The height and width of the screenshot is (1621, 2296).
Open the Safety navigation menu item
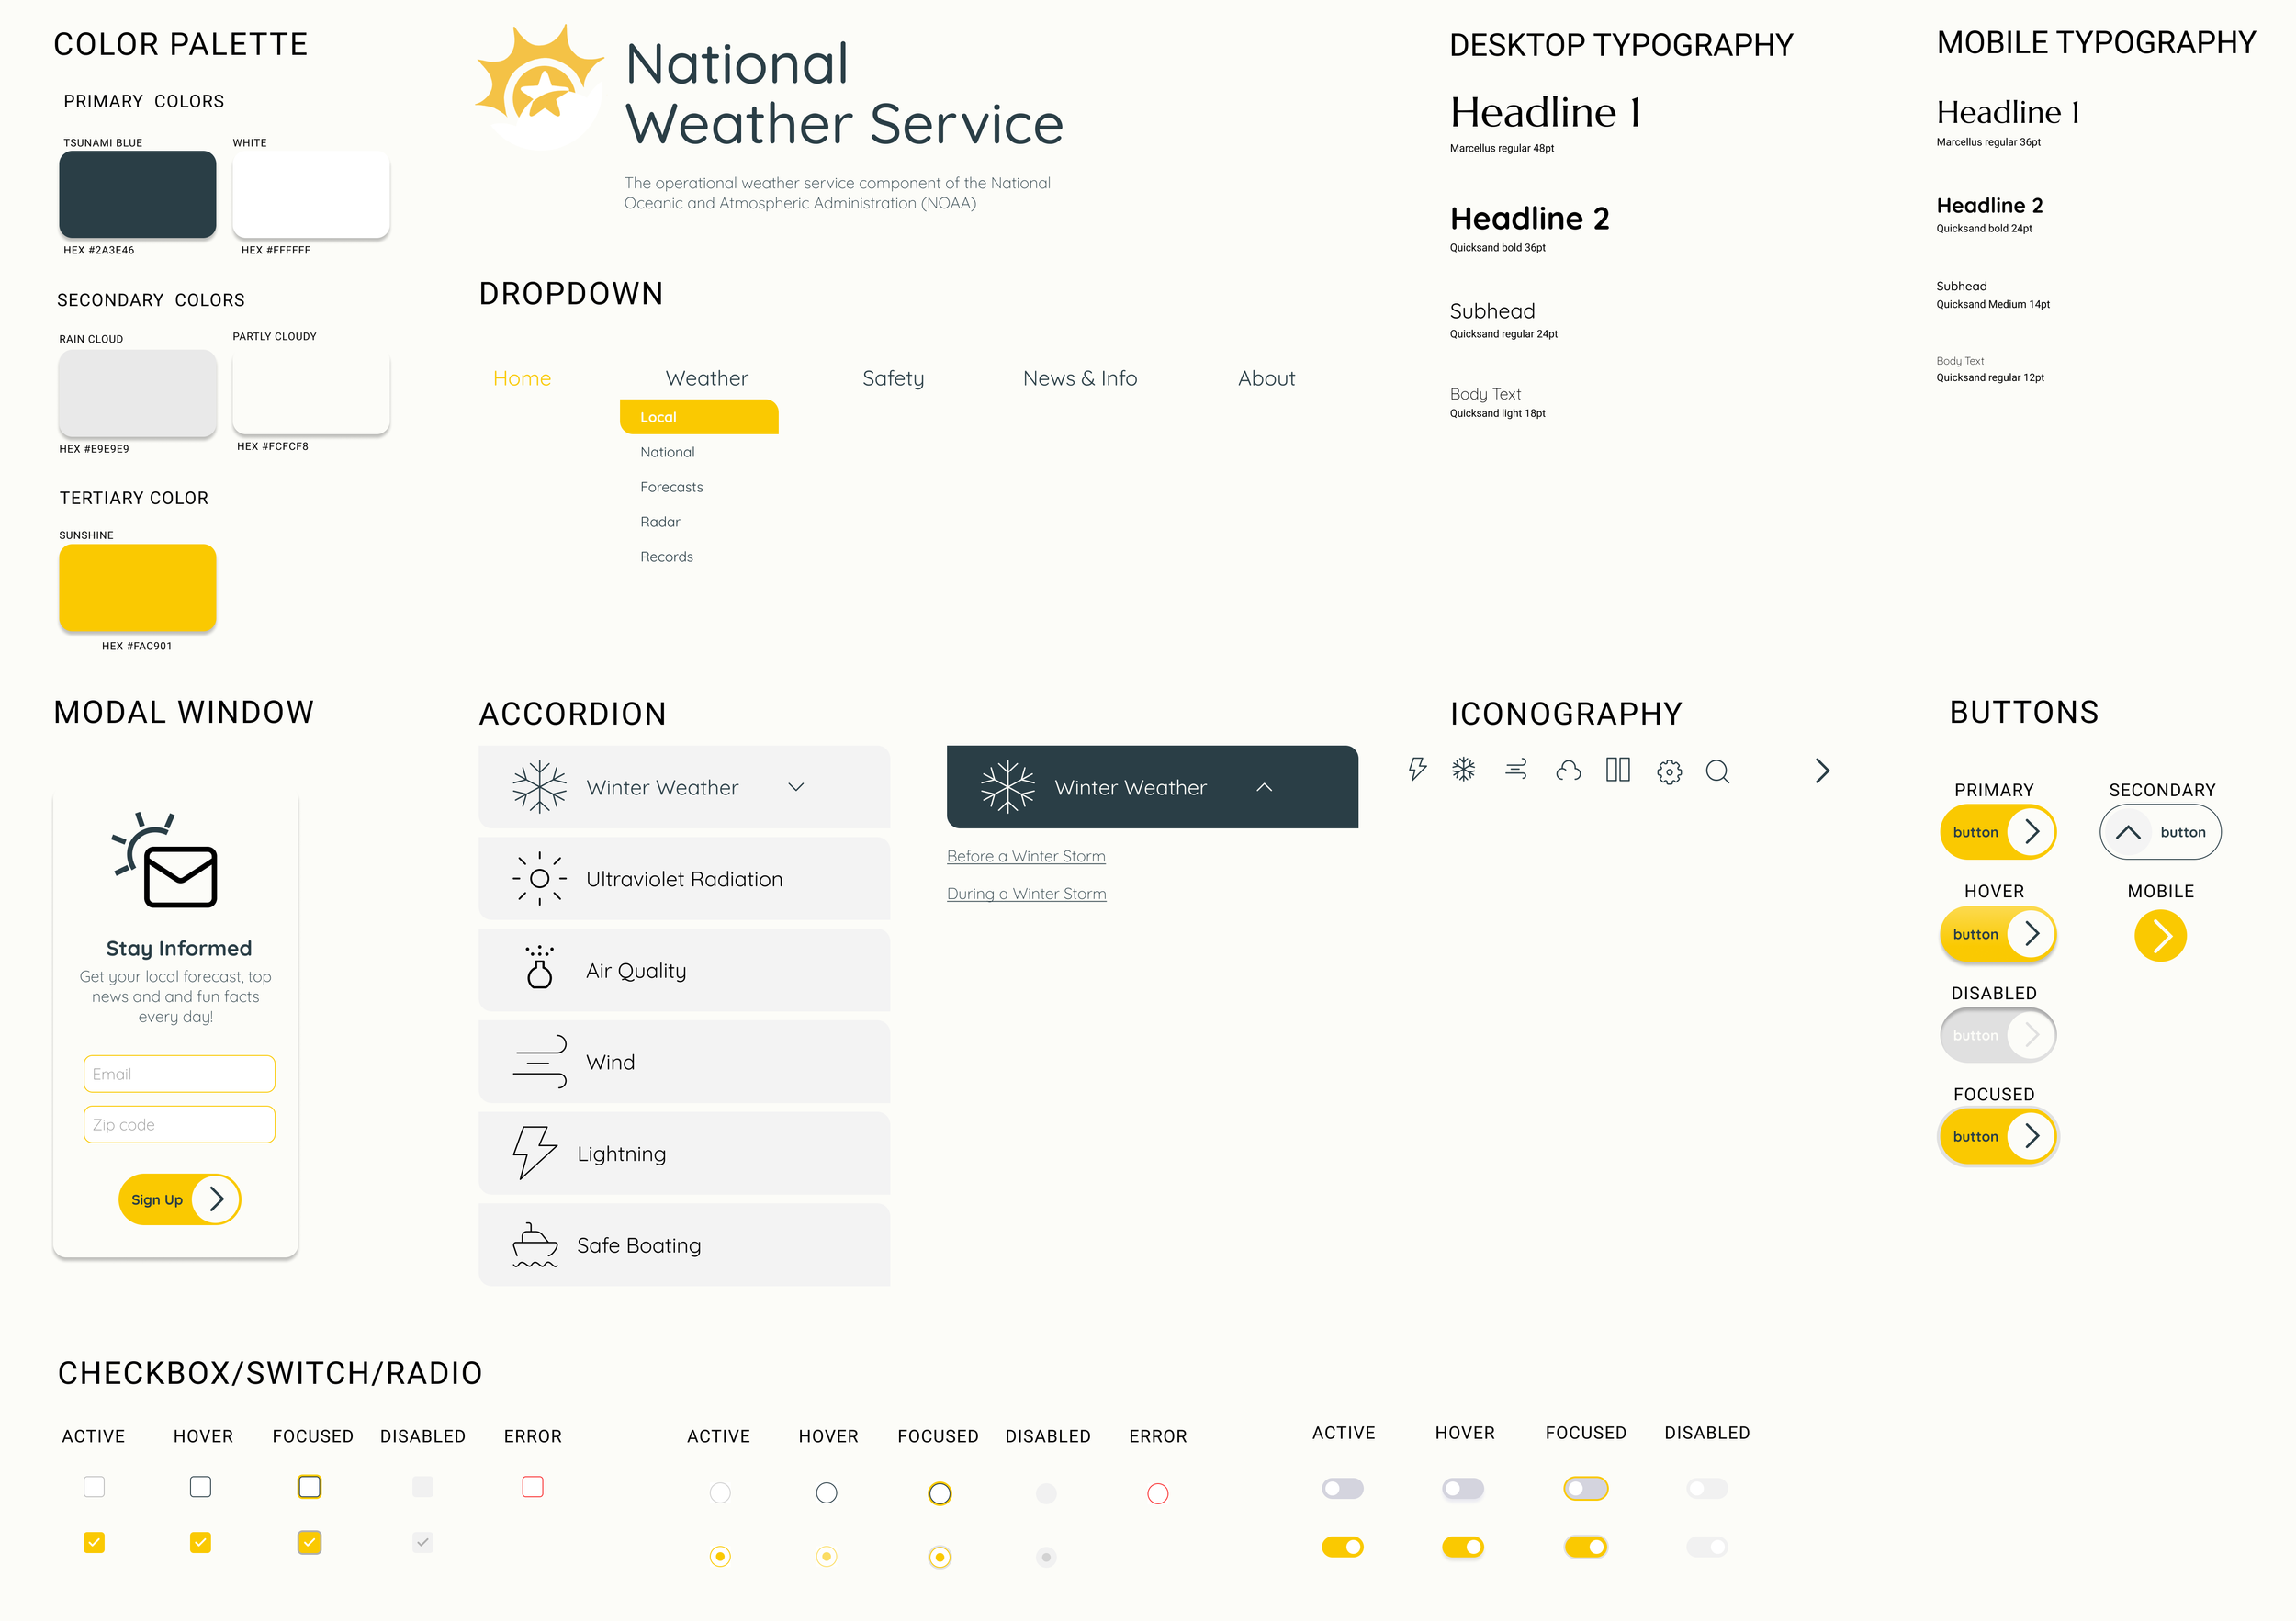coord(893,378)
